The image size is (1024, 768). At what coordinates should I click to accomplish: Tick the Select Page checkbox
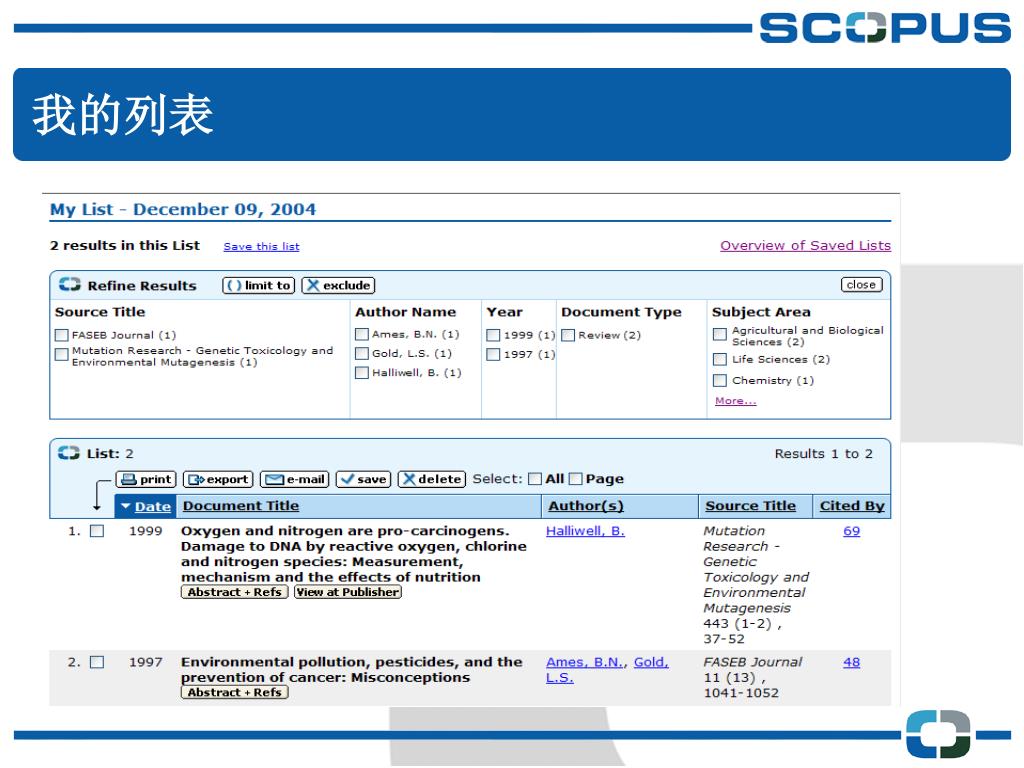(575, 479)
